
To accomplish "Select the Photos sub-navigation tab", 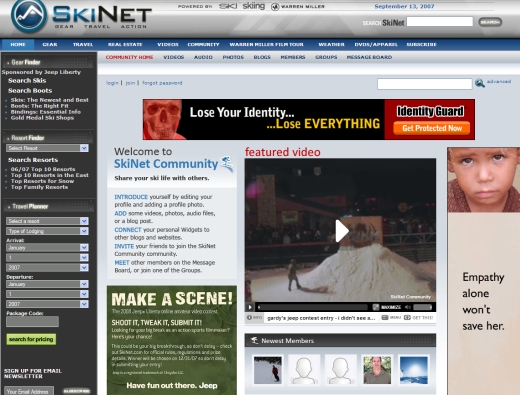I will point(233,57).
